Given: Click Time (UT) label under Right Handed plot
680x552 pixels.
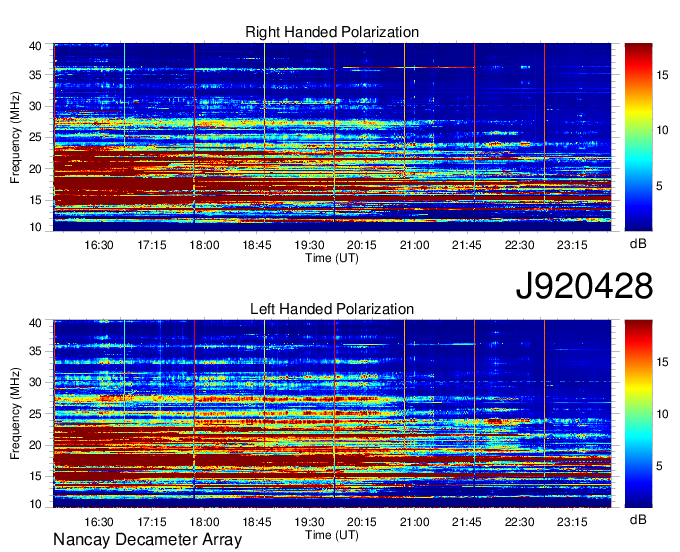Looking at the screenshot, I should tap(332, 258).
